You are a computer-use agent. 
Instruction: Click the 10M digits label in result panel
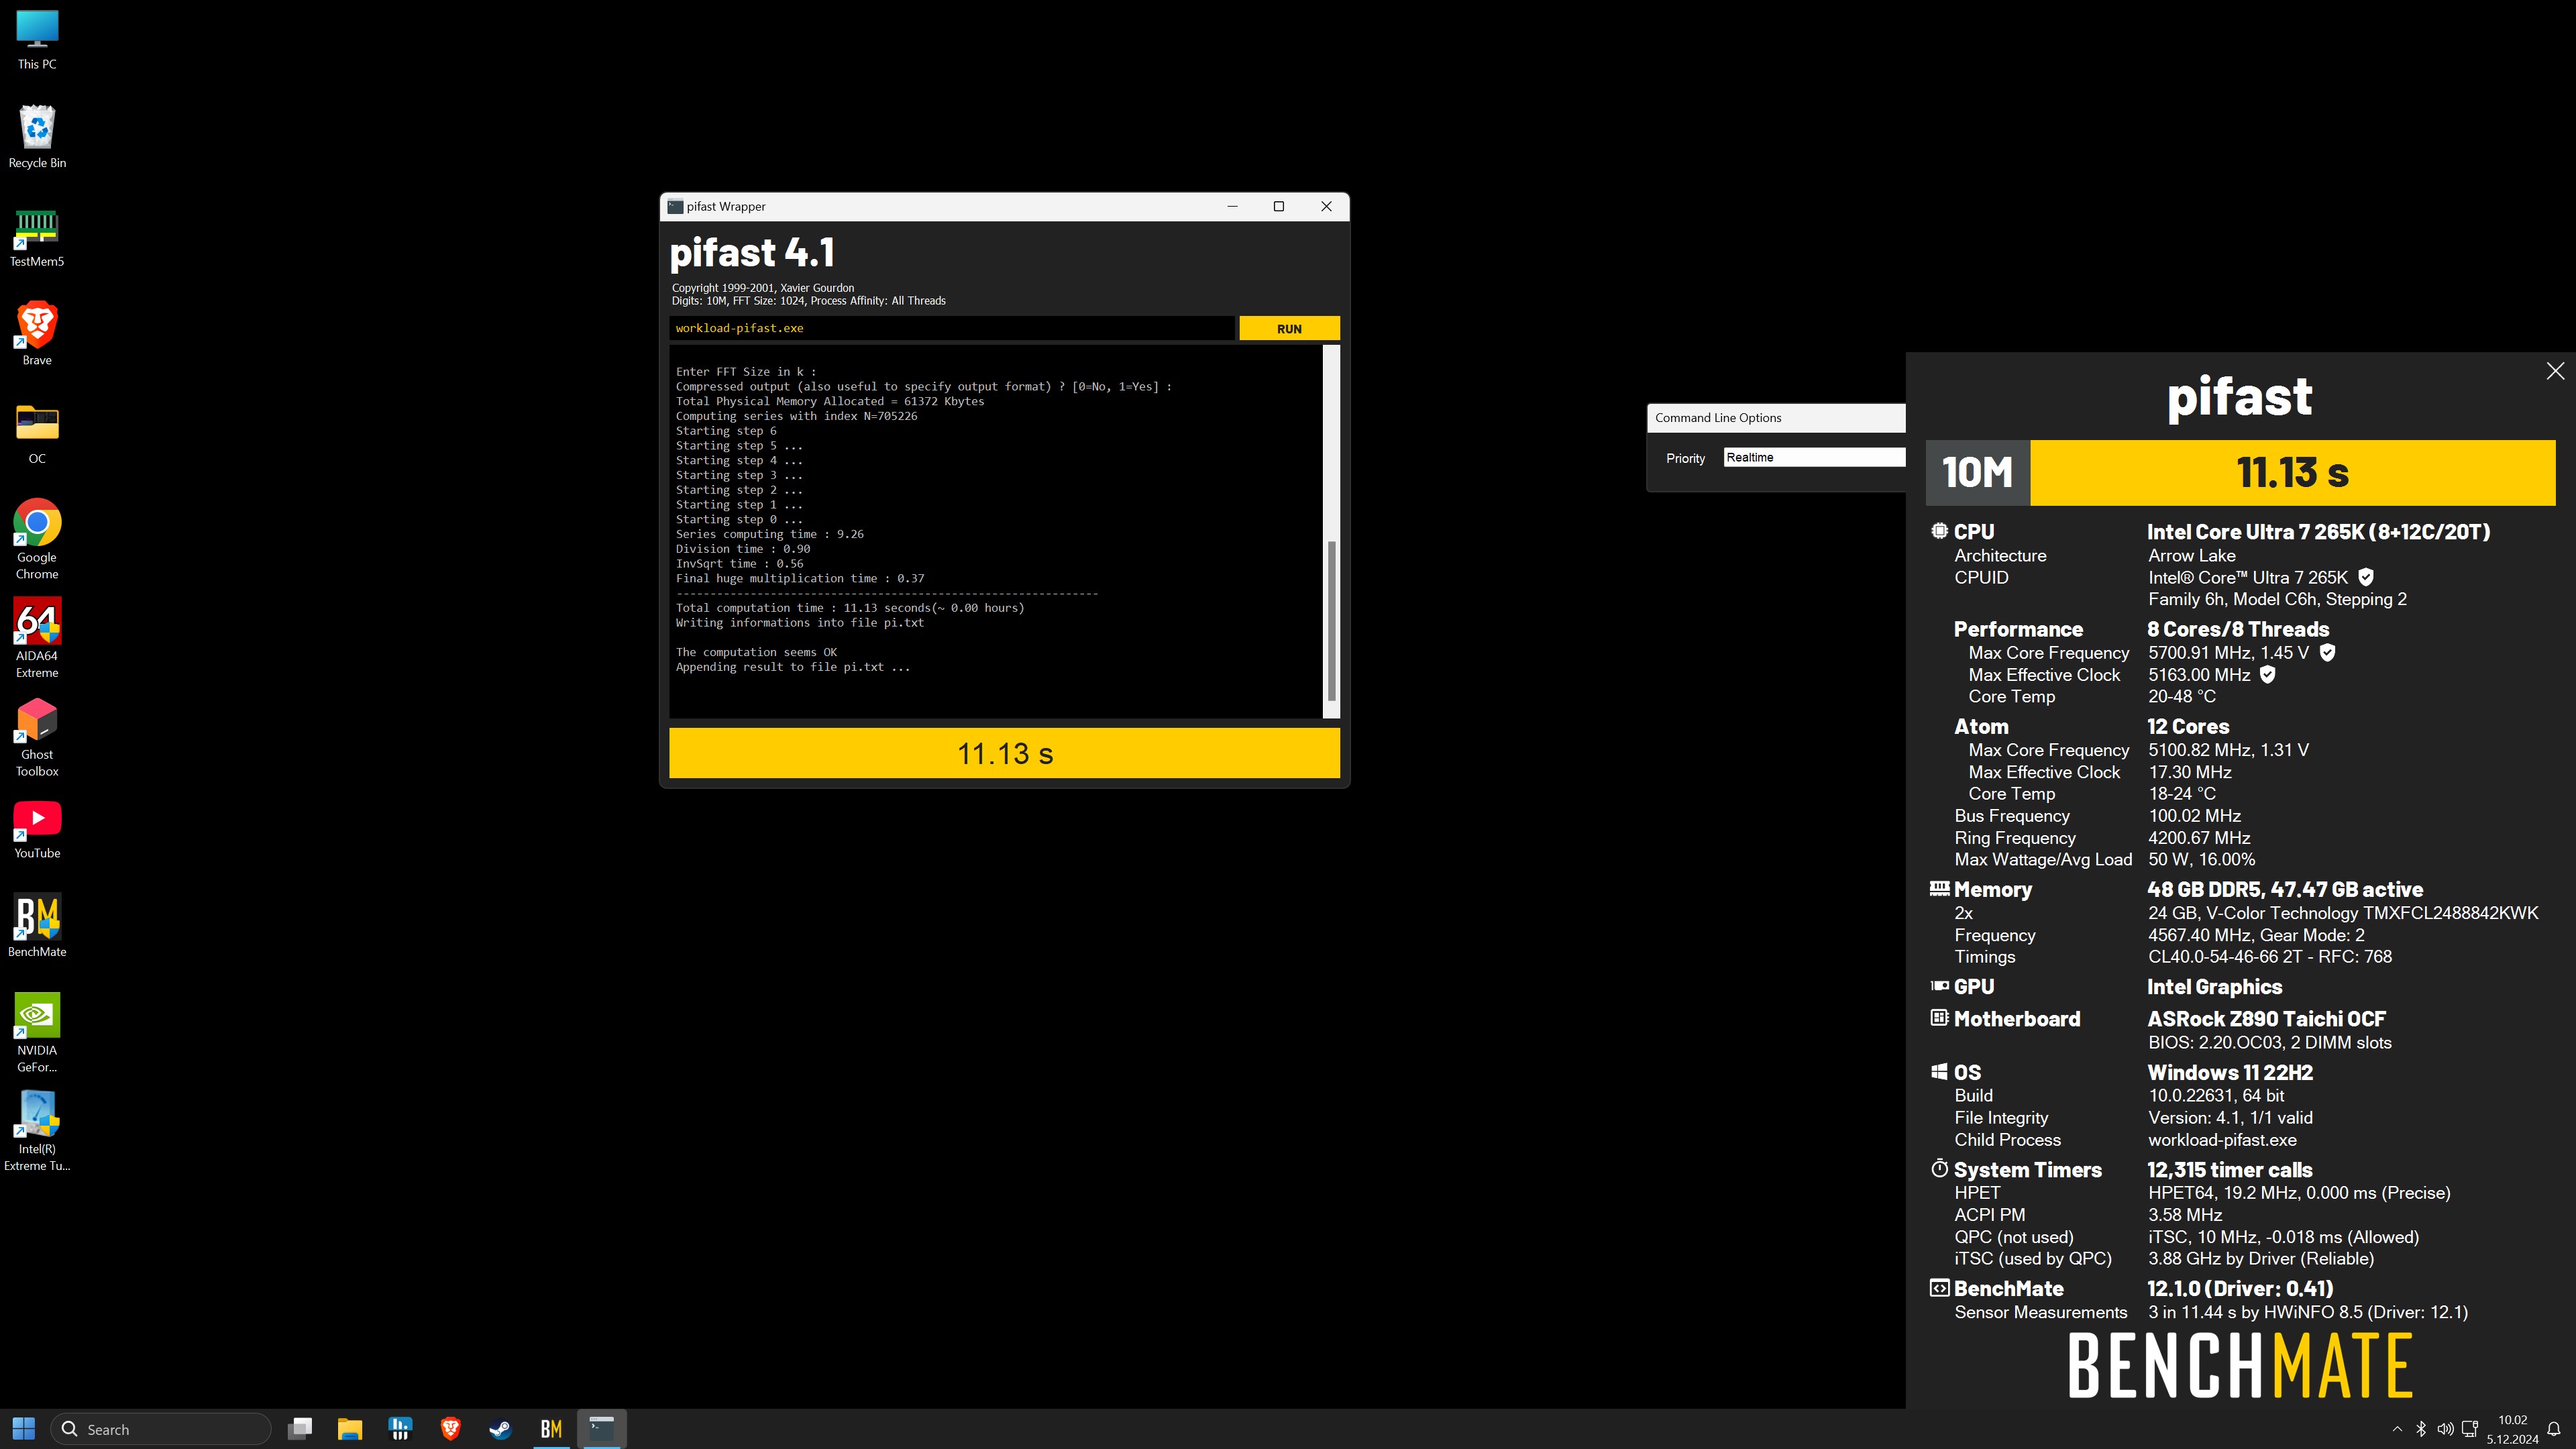(x=1977, y=472)
